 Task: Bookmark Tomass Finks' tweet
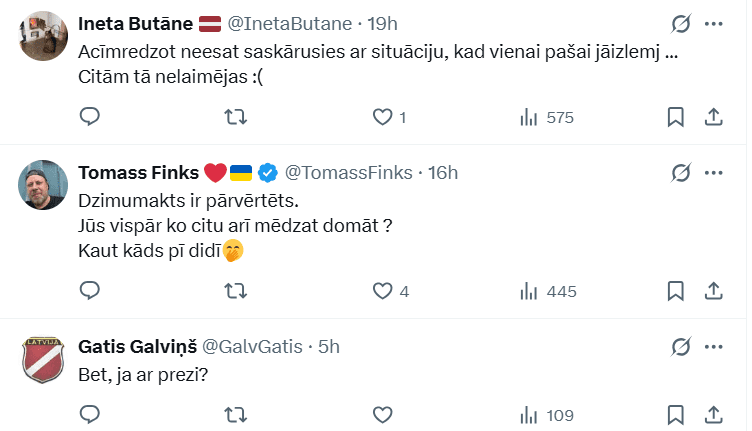[676, 292]
